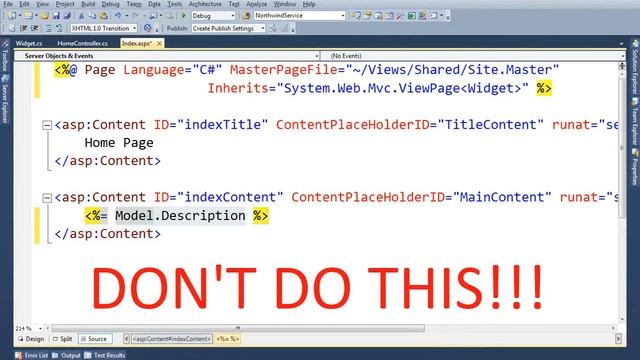Open the 214 % zoom dropdown
This screenshot has height=360, width=640.
29,328
